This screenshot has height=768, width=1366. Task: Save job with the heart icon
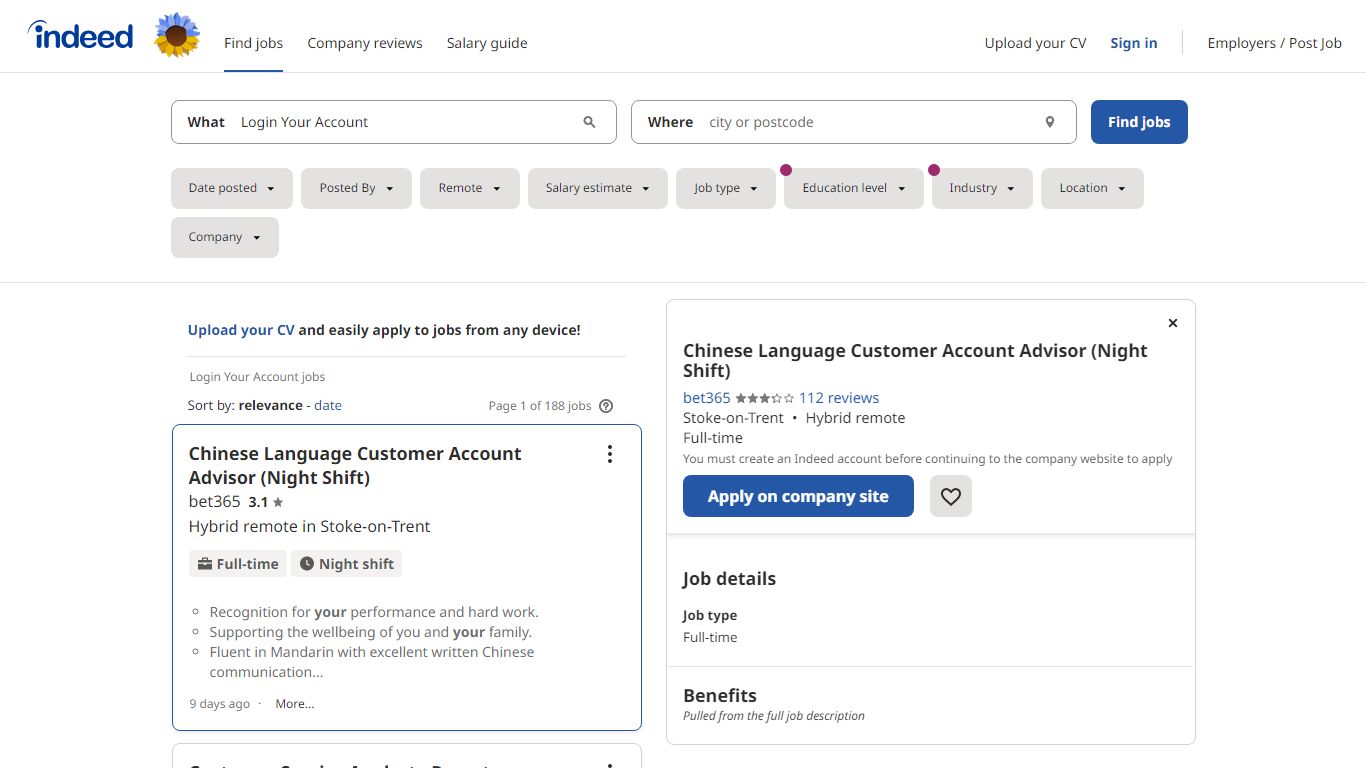pyautogui.click(x=951, y=496)
